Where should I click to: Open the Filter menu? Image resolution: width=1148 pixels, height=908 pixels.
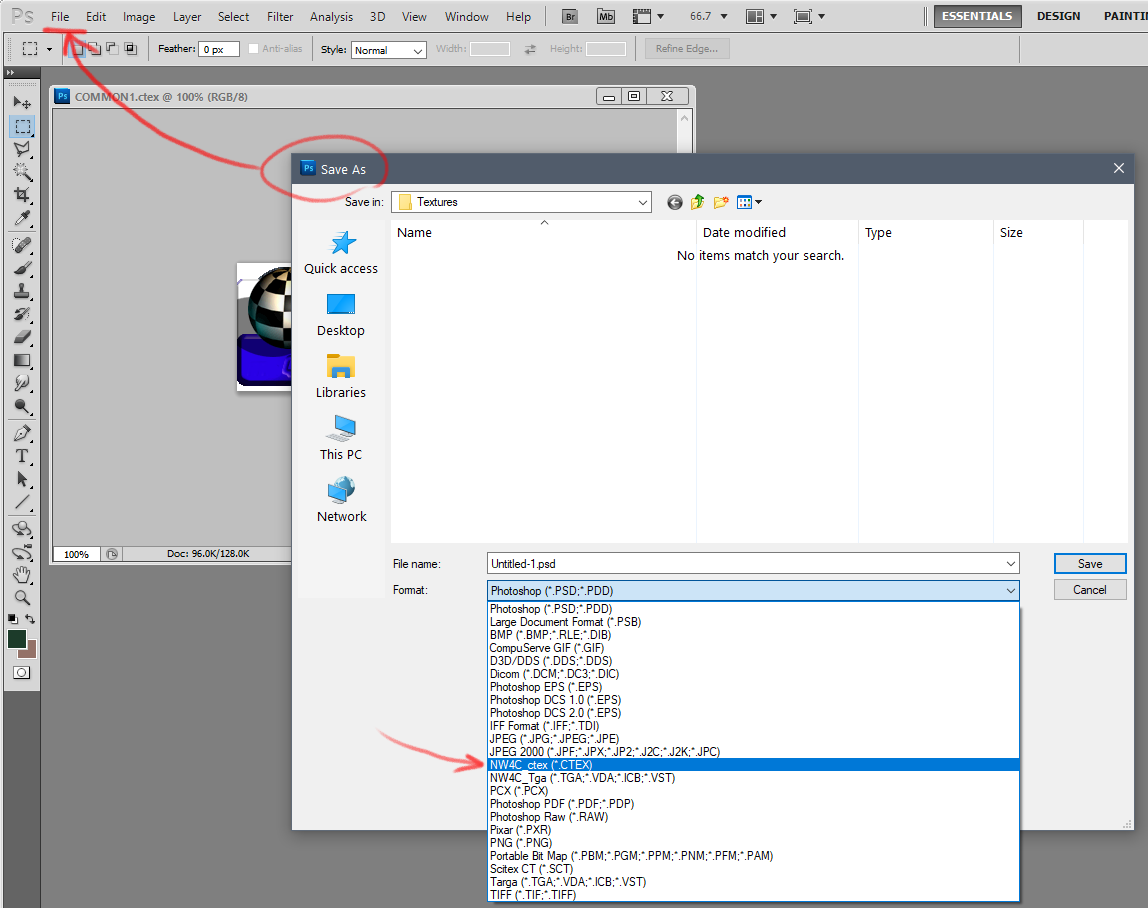[x=280, y=17]
